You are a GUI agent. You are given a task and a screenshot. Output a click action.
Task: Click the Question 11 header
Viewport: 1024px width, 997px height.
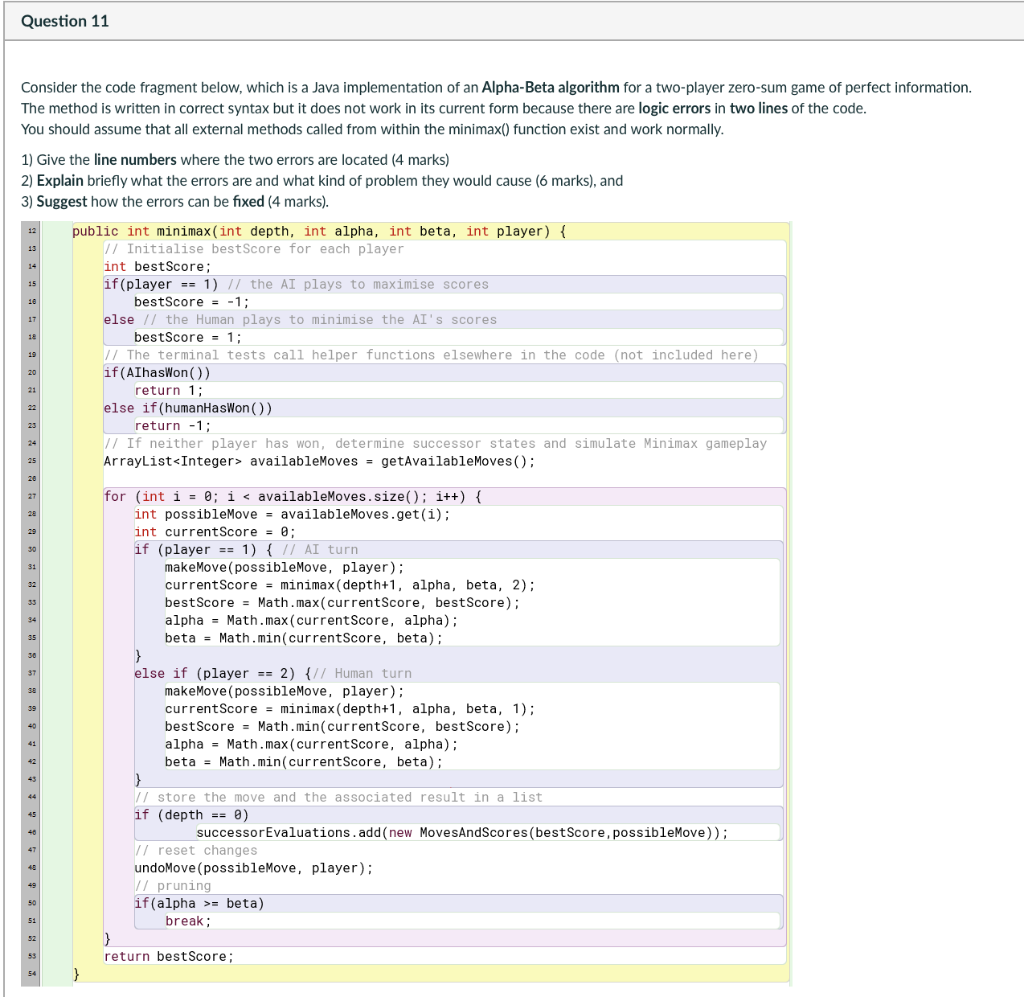[63, 20]
